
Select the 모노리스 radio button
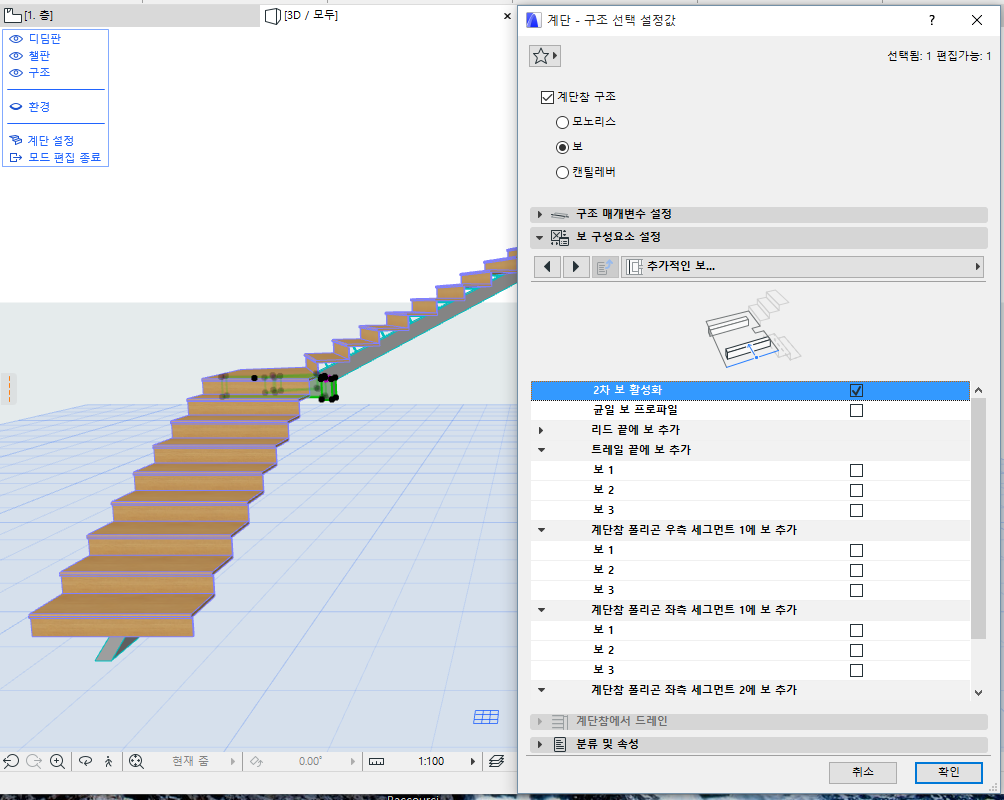tap(562, 122)
